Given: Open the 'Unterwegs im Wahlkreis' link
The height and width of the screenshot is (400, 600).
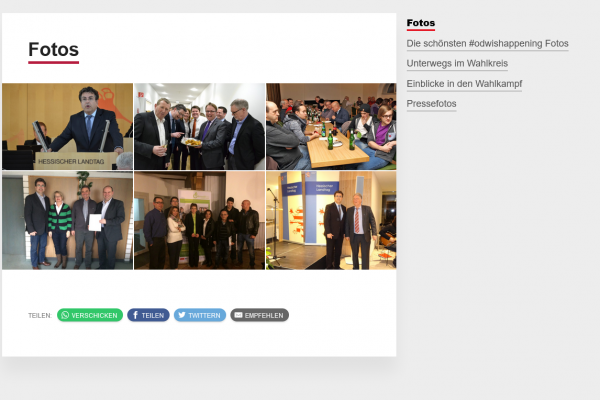Looking at the screenshot, I should coord(457,64).
